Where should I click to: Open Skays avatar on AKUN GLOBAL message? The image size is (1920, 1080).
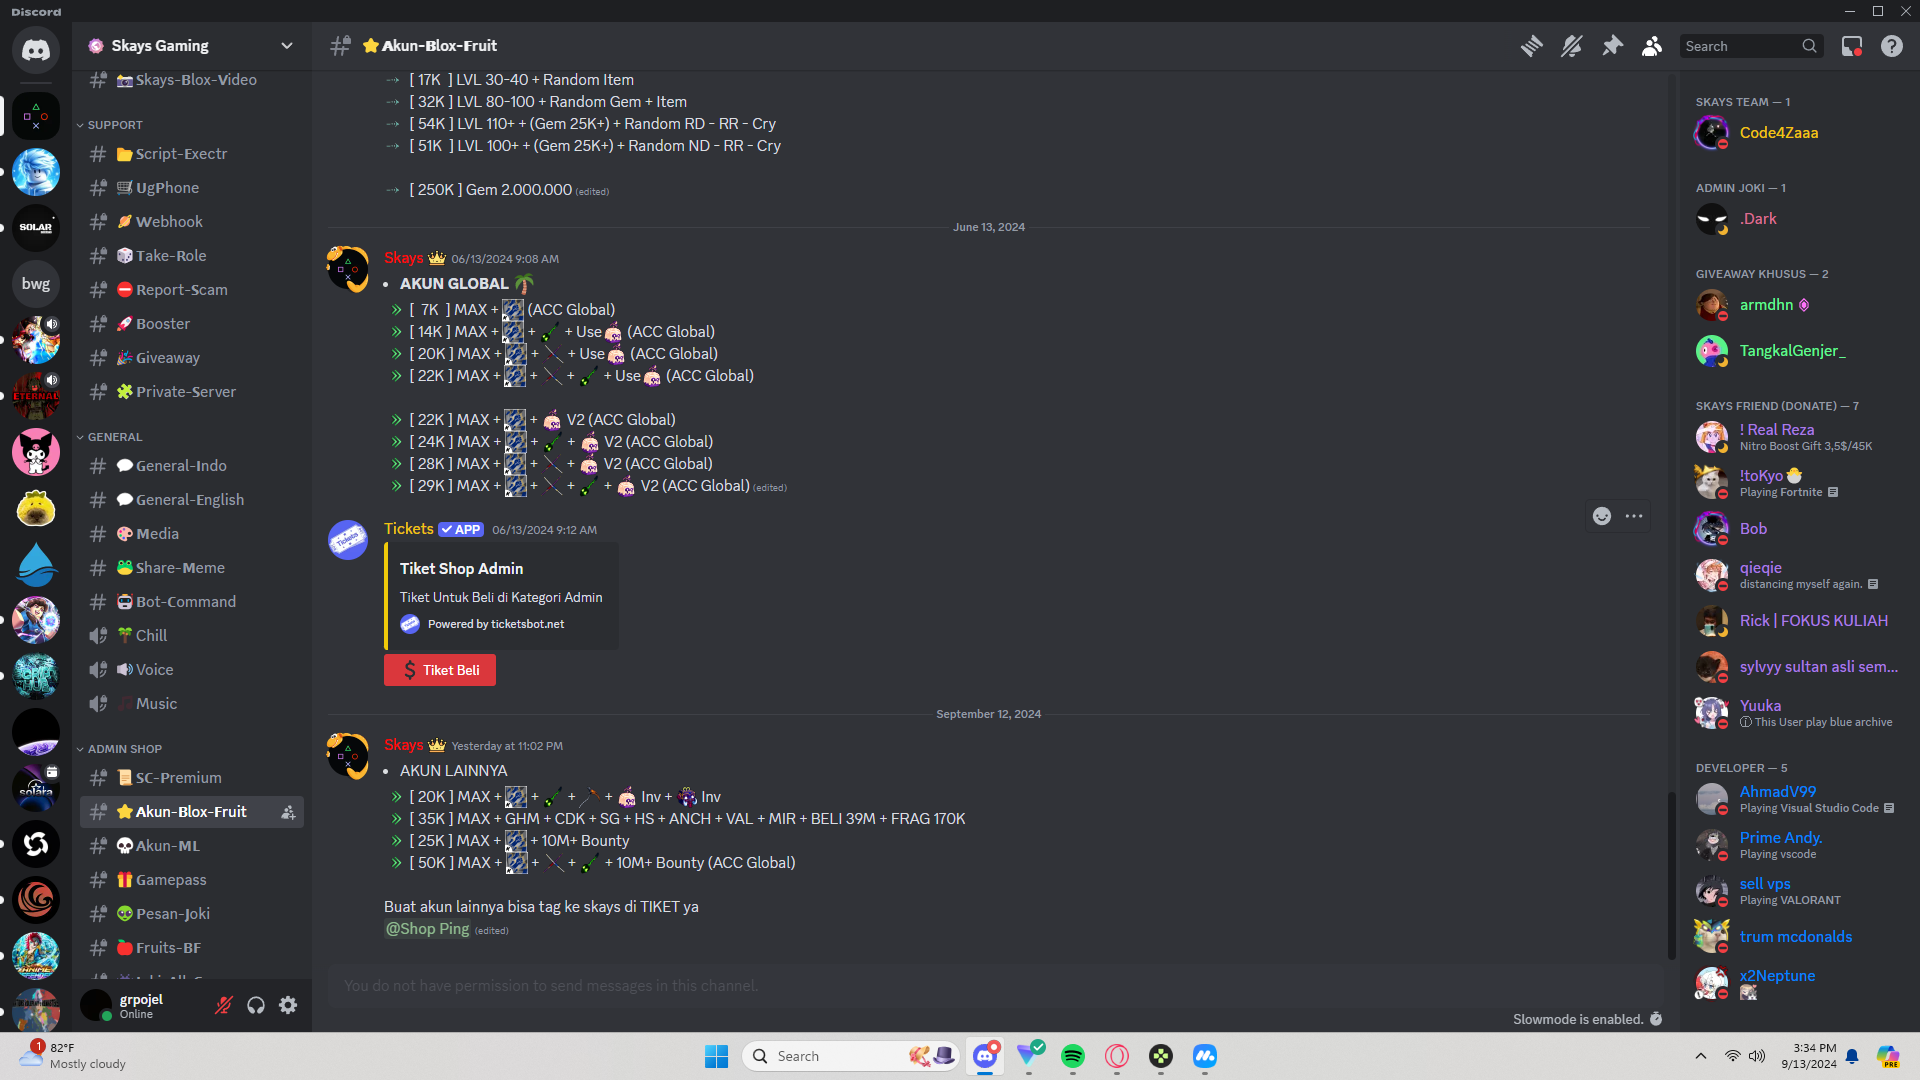347,269
